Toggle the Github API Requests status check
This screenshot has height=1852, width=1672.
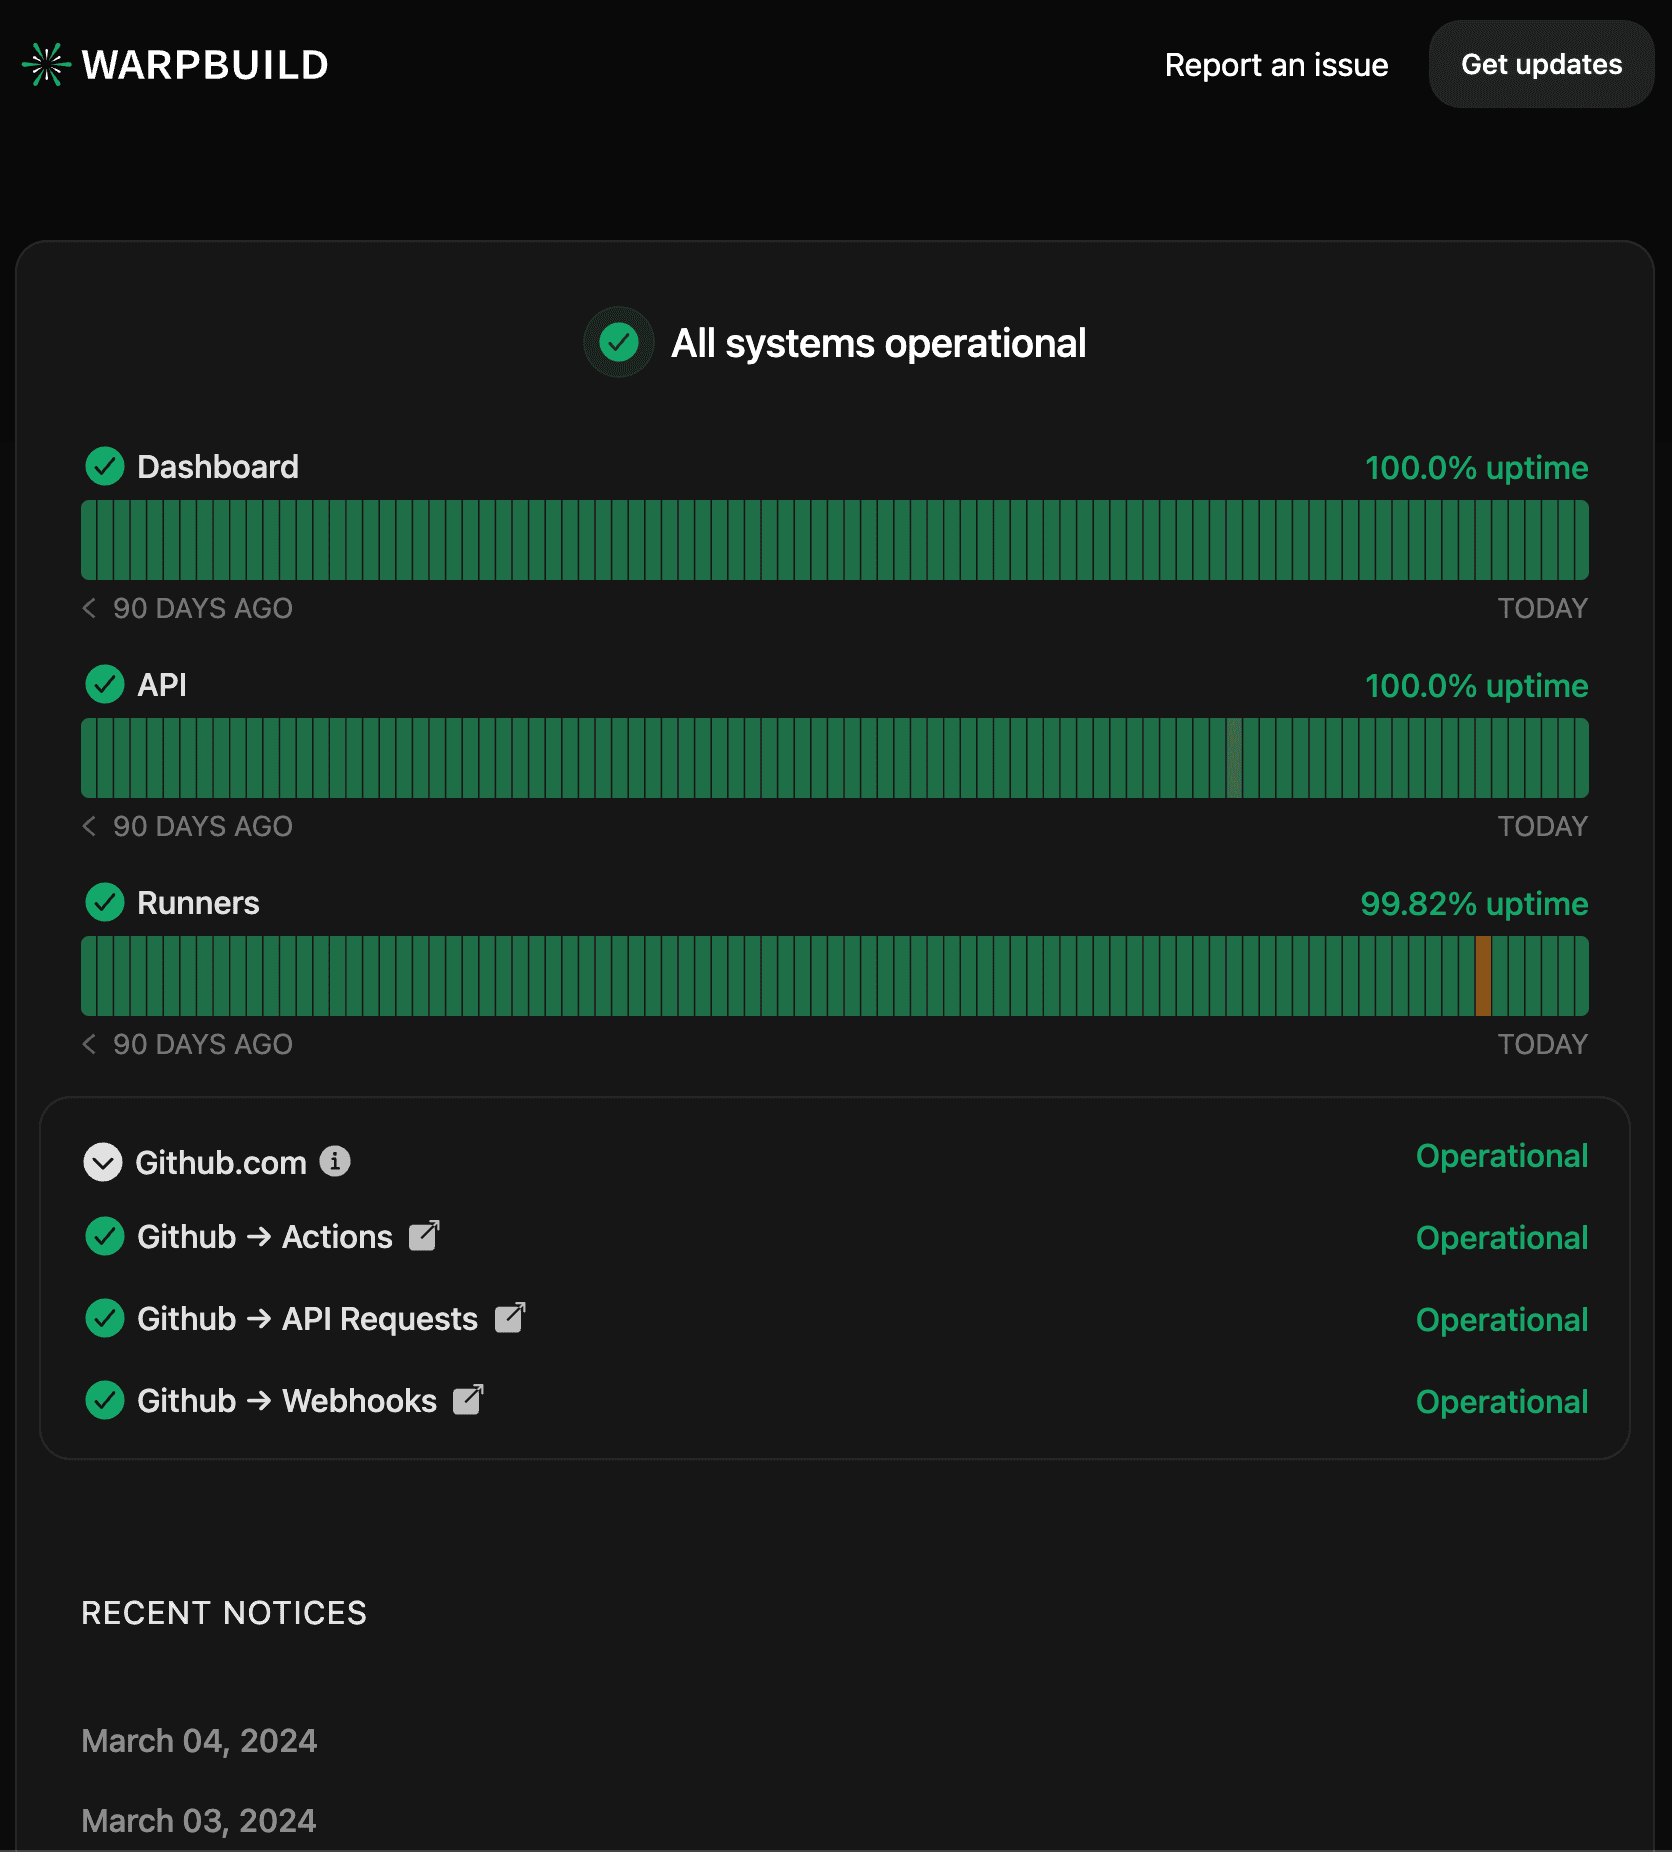click(104, 1318)
